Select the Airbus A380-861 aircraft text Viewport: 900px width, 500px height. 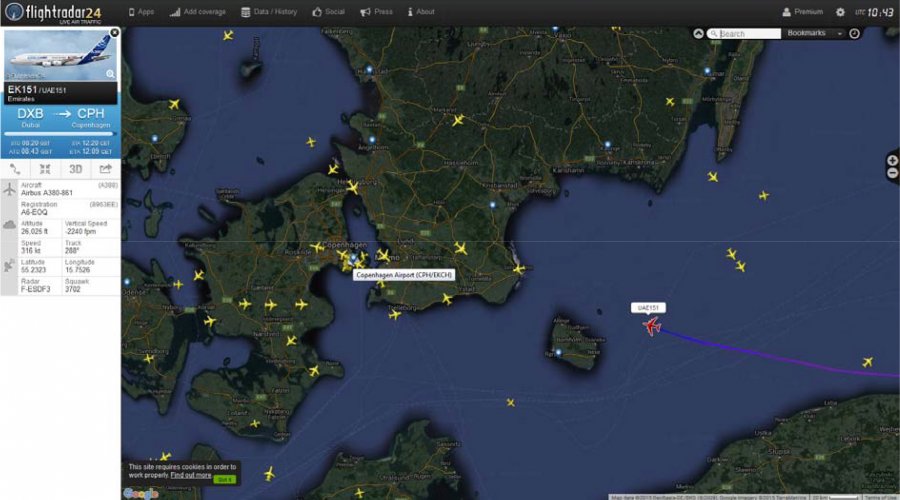coord(46,193)
